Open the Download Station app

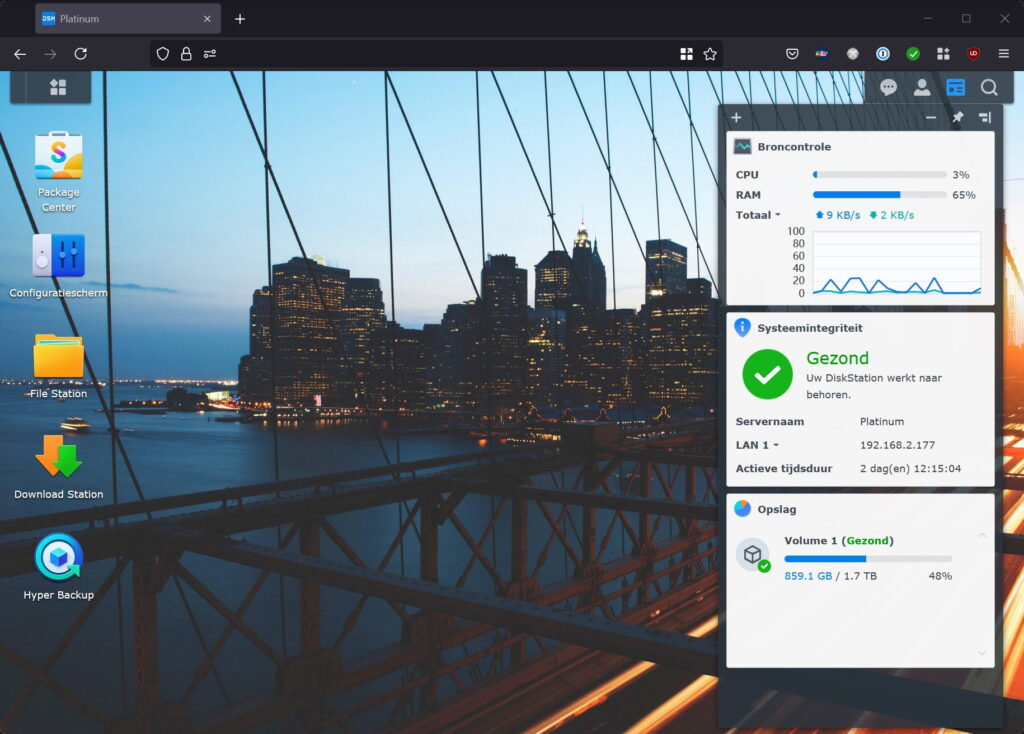(x=58, y=457)
